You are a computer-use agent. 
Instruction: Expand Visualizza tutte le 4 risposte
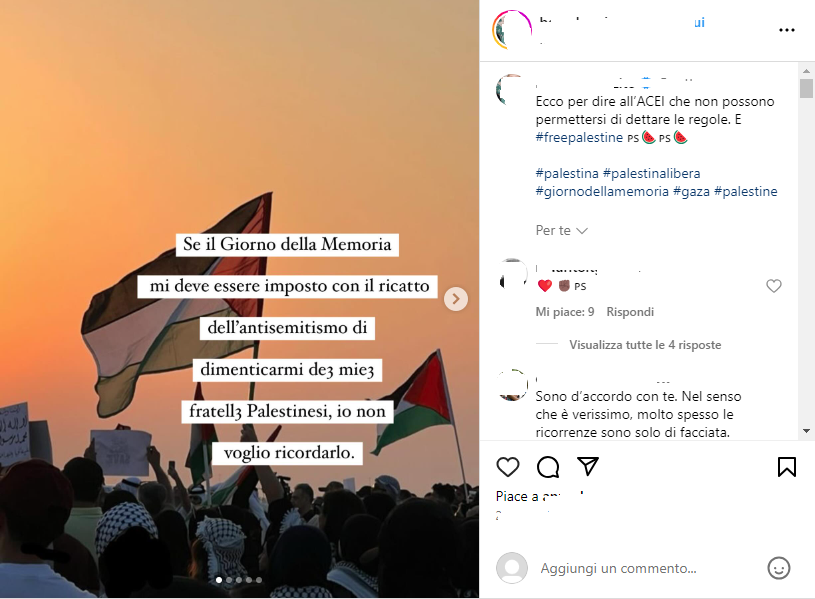click(x=645, y=345)
